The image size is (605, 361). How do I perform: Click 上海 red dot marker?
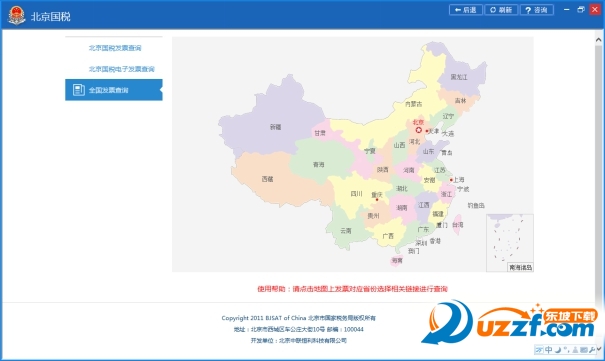(451, 180)
